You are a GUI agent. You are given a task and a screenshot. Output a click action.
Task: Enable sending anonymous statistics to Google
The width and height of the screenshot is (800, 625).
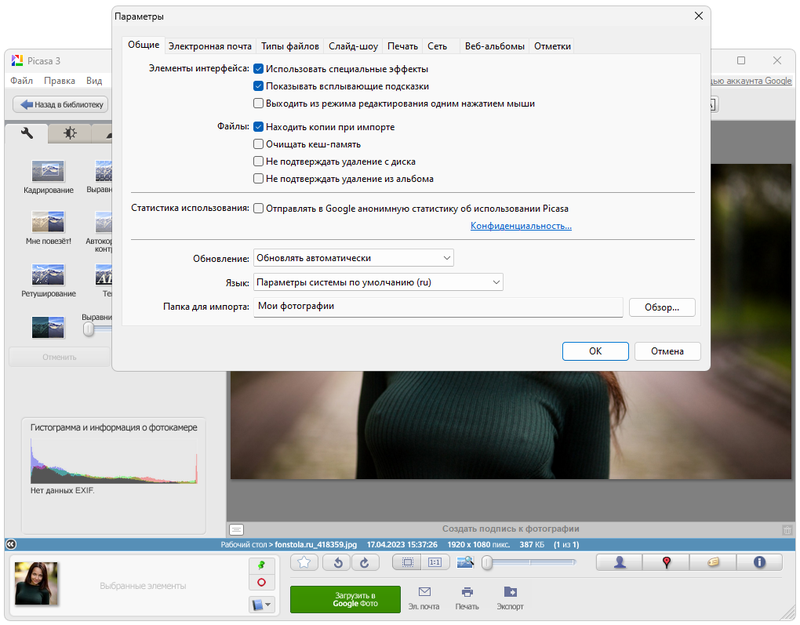(x=259, y=209)
